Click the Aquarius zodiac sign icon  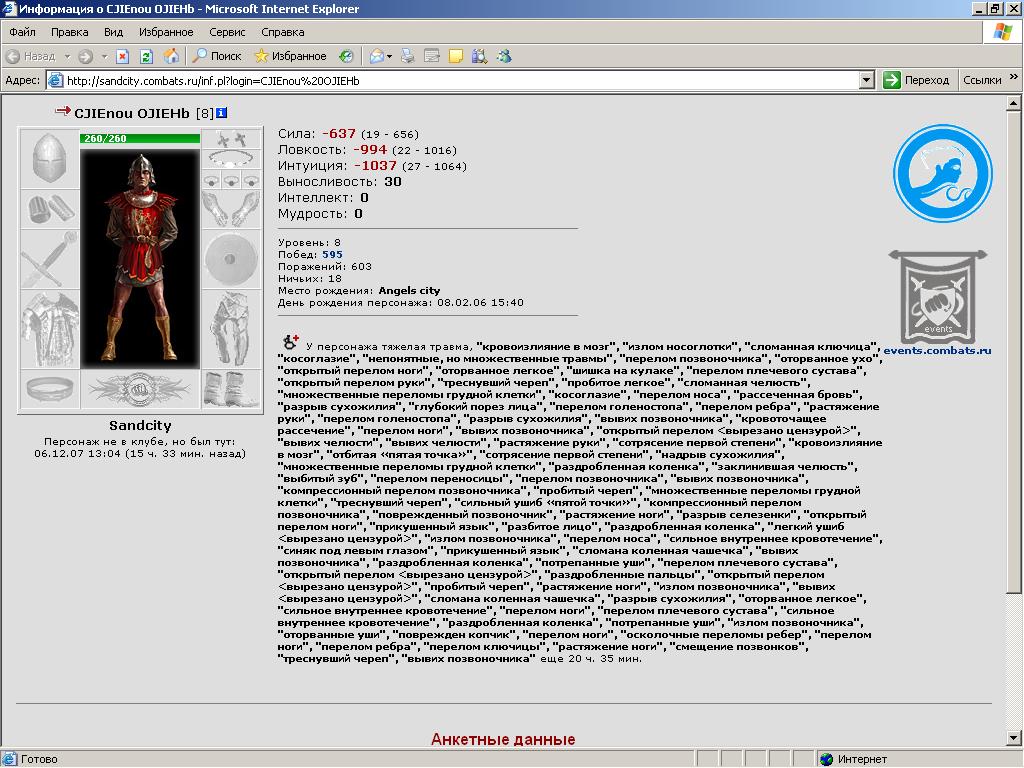coord(942,174)
